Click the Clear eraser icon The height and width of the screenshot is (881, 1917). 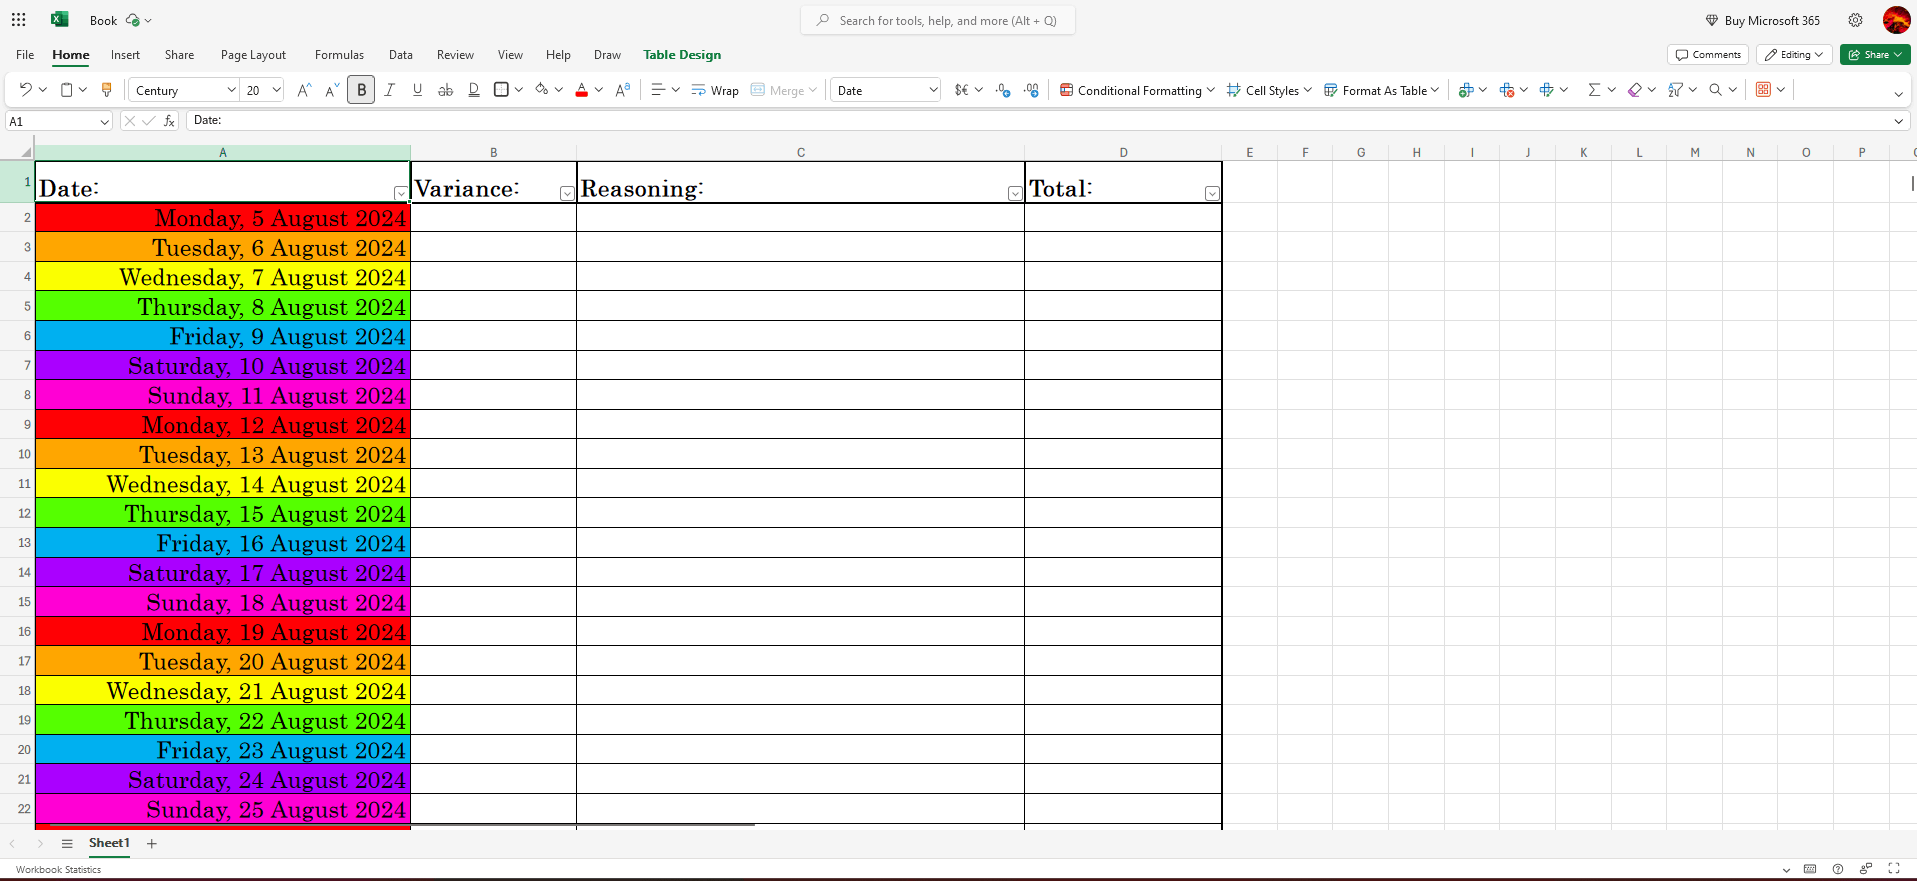click(1635, 90)
